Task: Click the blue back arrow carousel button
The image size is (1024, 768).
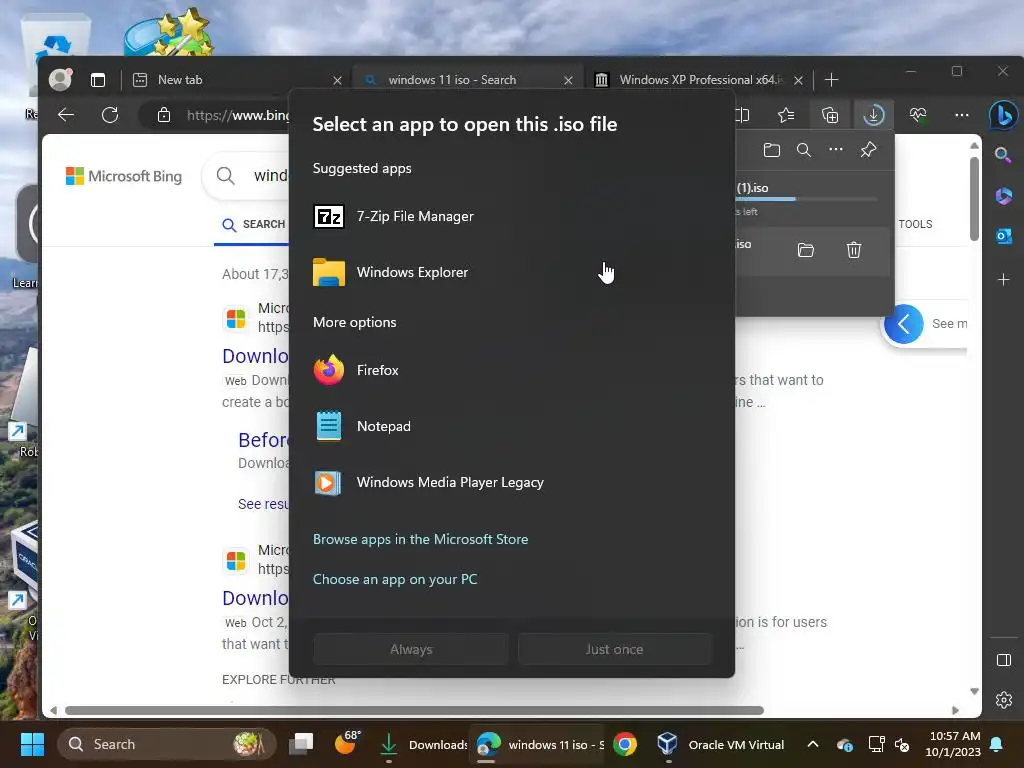Action: click(904, 324)
